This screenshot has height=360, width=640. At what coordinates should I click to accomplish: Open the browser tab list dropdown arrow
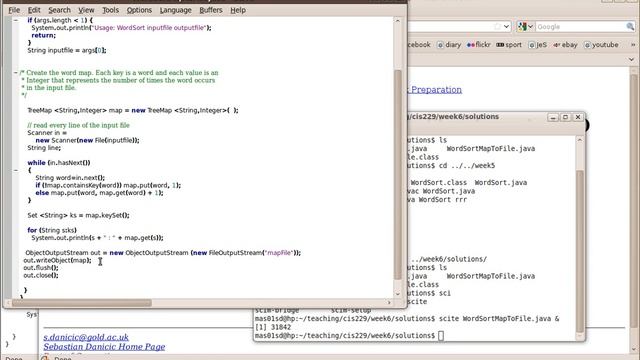631,60
